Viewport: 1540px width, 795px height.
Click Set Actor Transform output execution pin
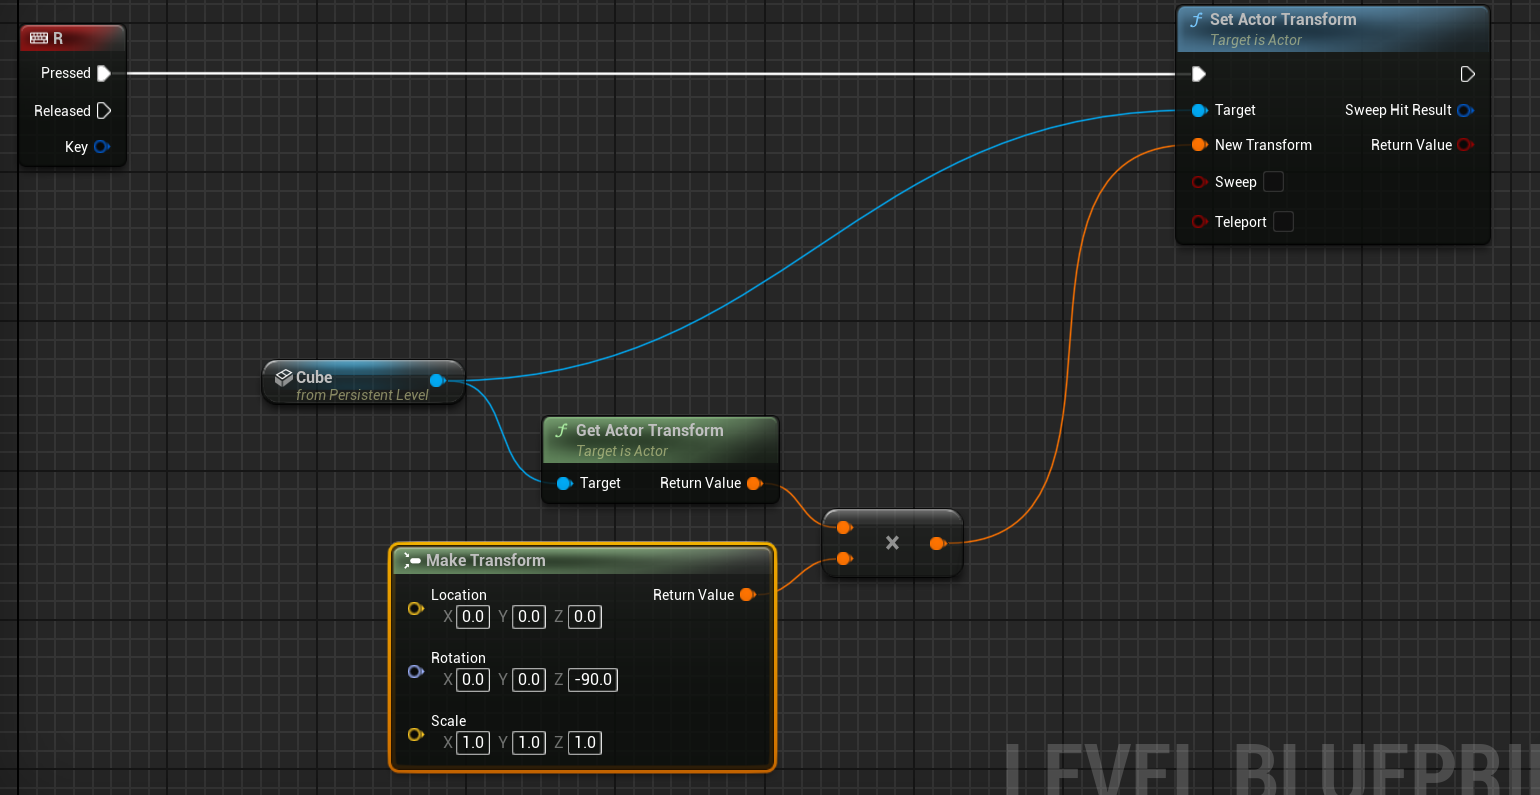pyautogui.click(x=1467, y=74)
